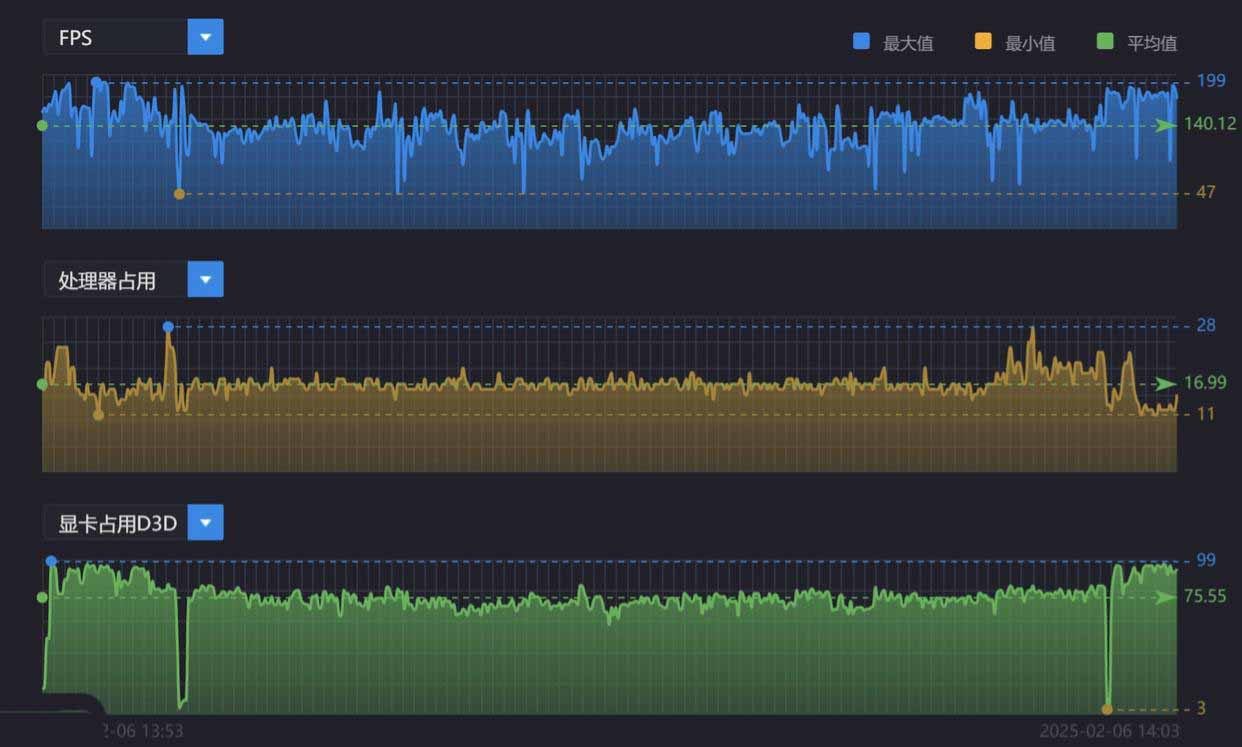Click the 显卡占用D3D selector label

pyautogui.click(x=115, y=523)
